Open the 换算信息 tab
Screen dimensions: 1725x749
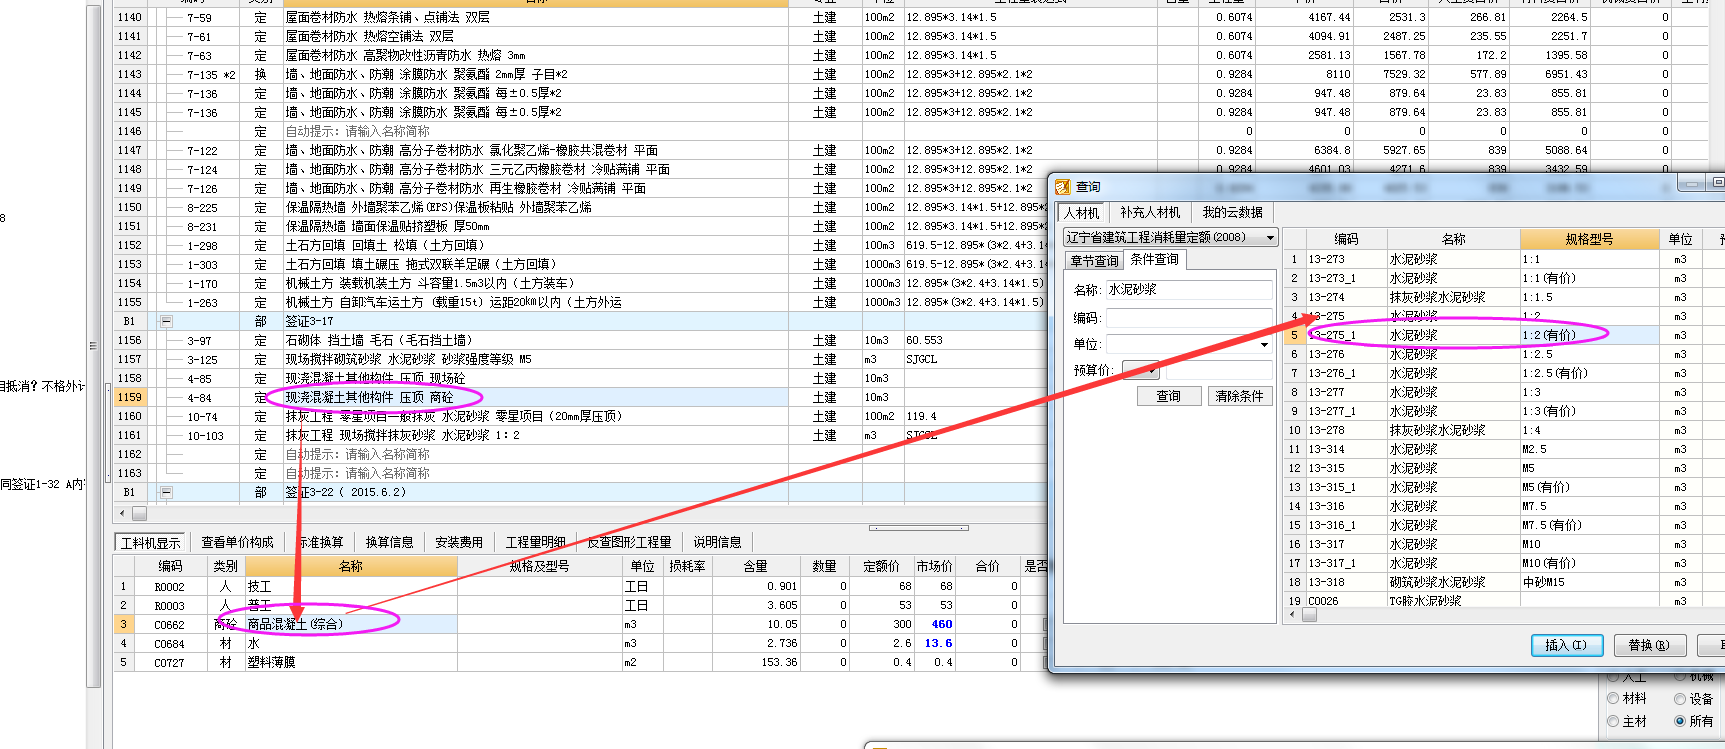pos(389,542)
